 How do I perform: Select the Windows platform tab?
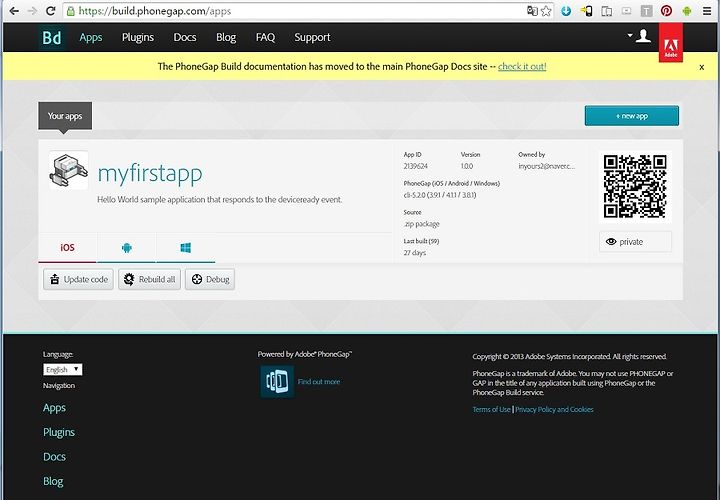coord(186,248)
